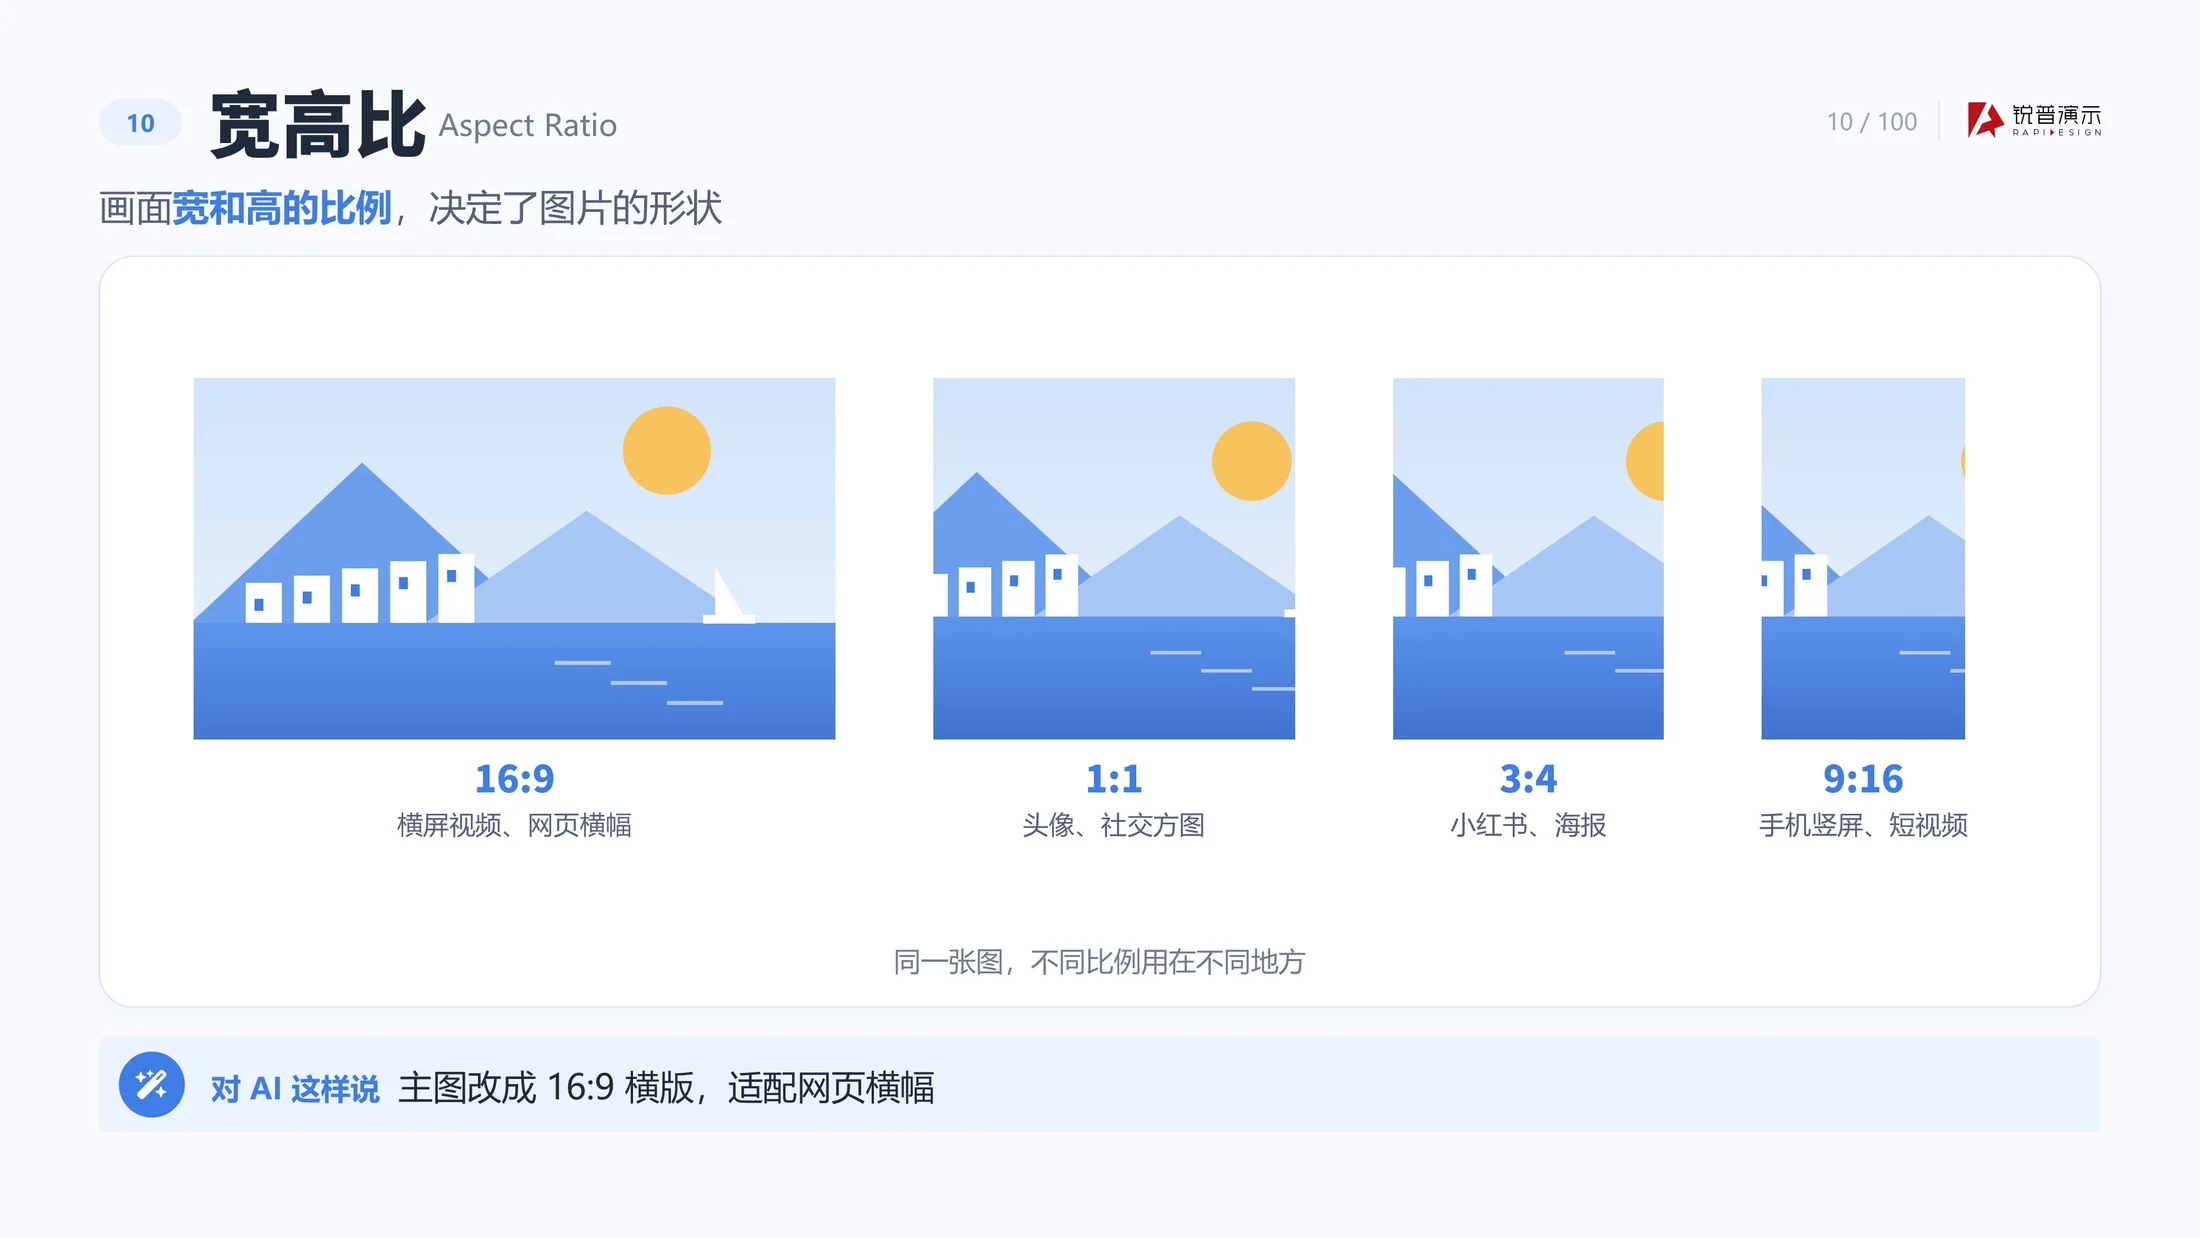Click the label 对 AI 这样说
The image size is (2200, 1238).
[x=295, y=1089]
